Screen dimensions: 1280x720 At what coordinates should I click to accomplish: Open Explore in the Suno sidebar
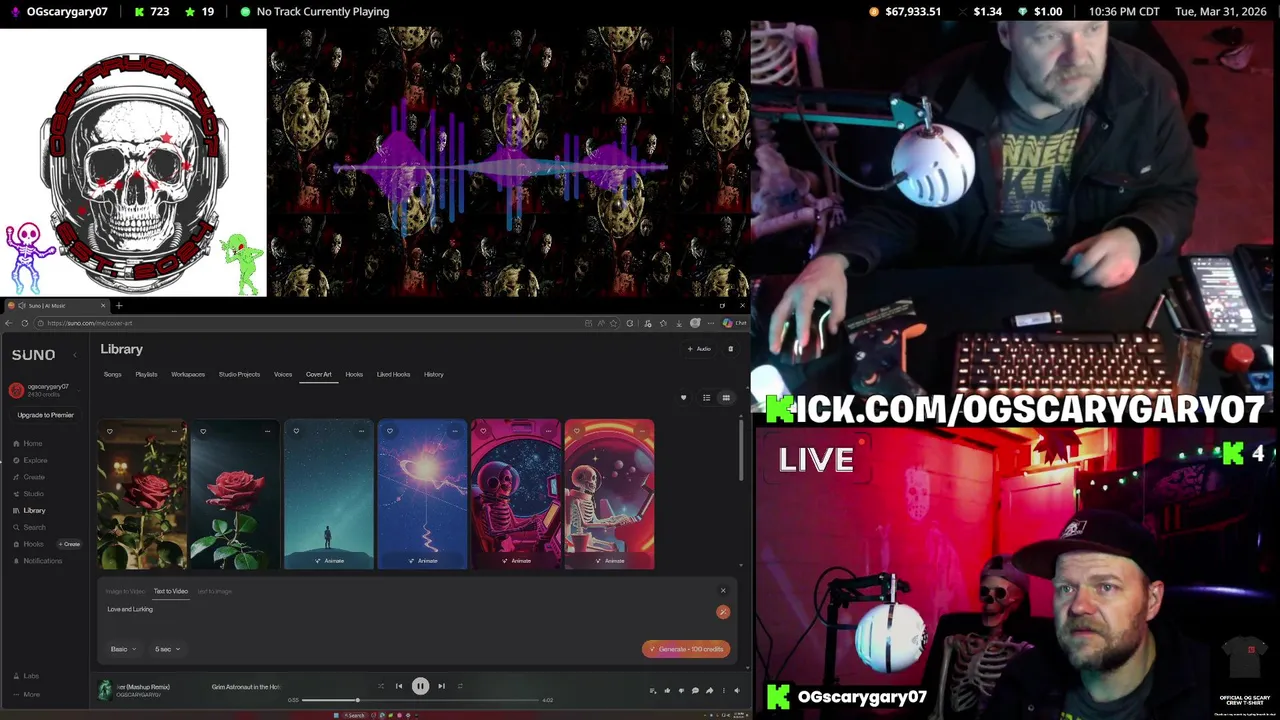click(30, 460)
